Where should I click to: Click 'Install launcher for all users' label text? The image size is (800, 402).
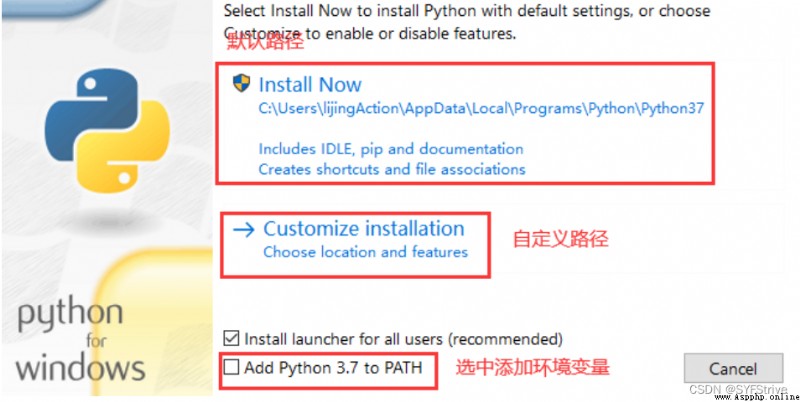[403, 339]
